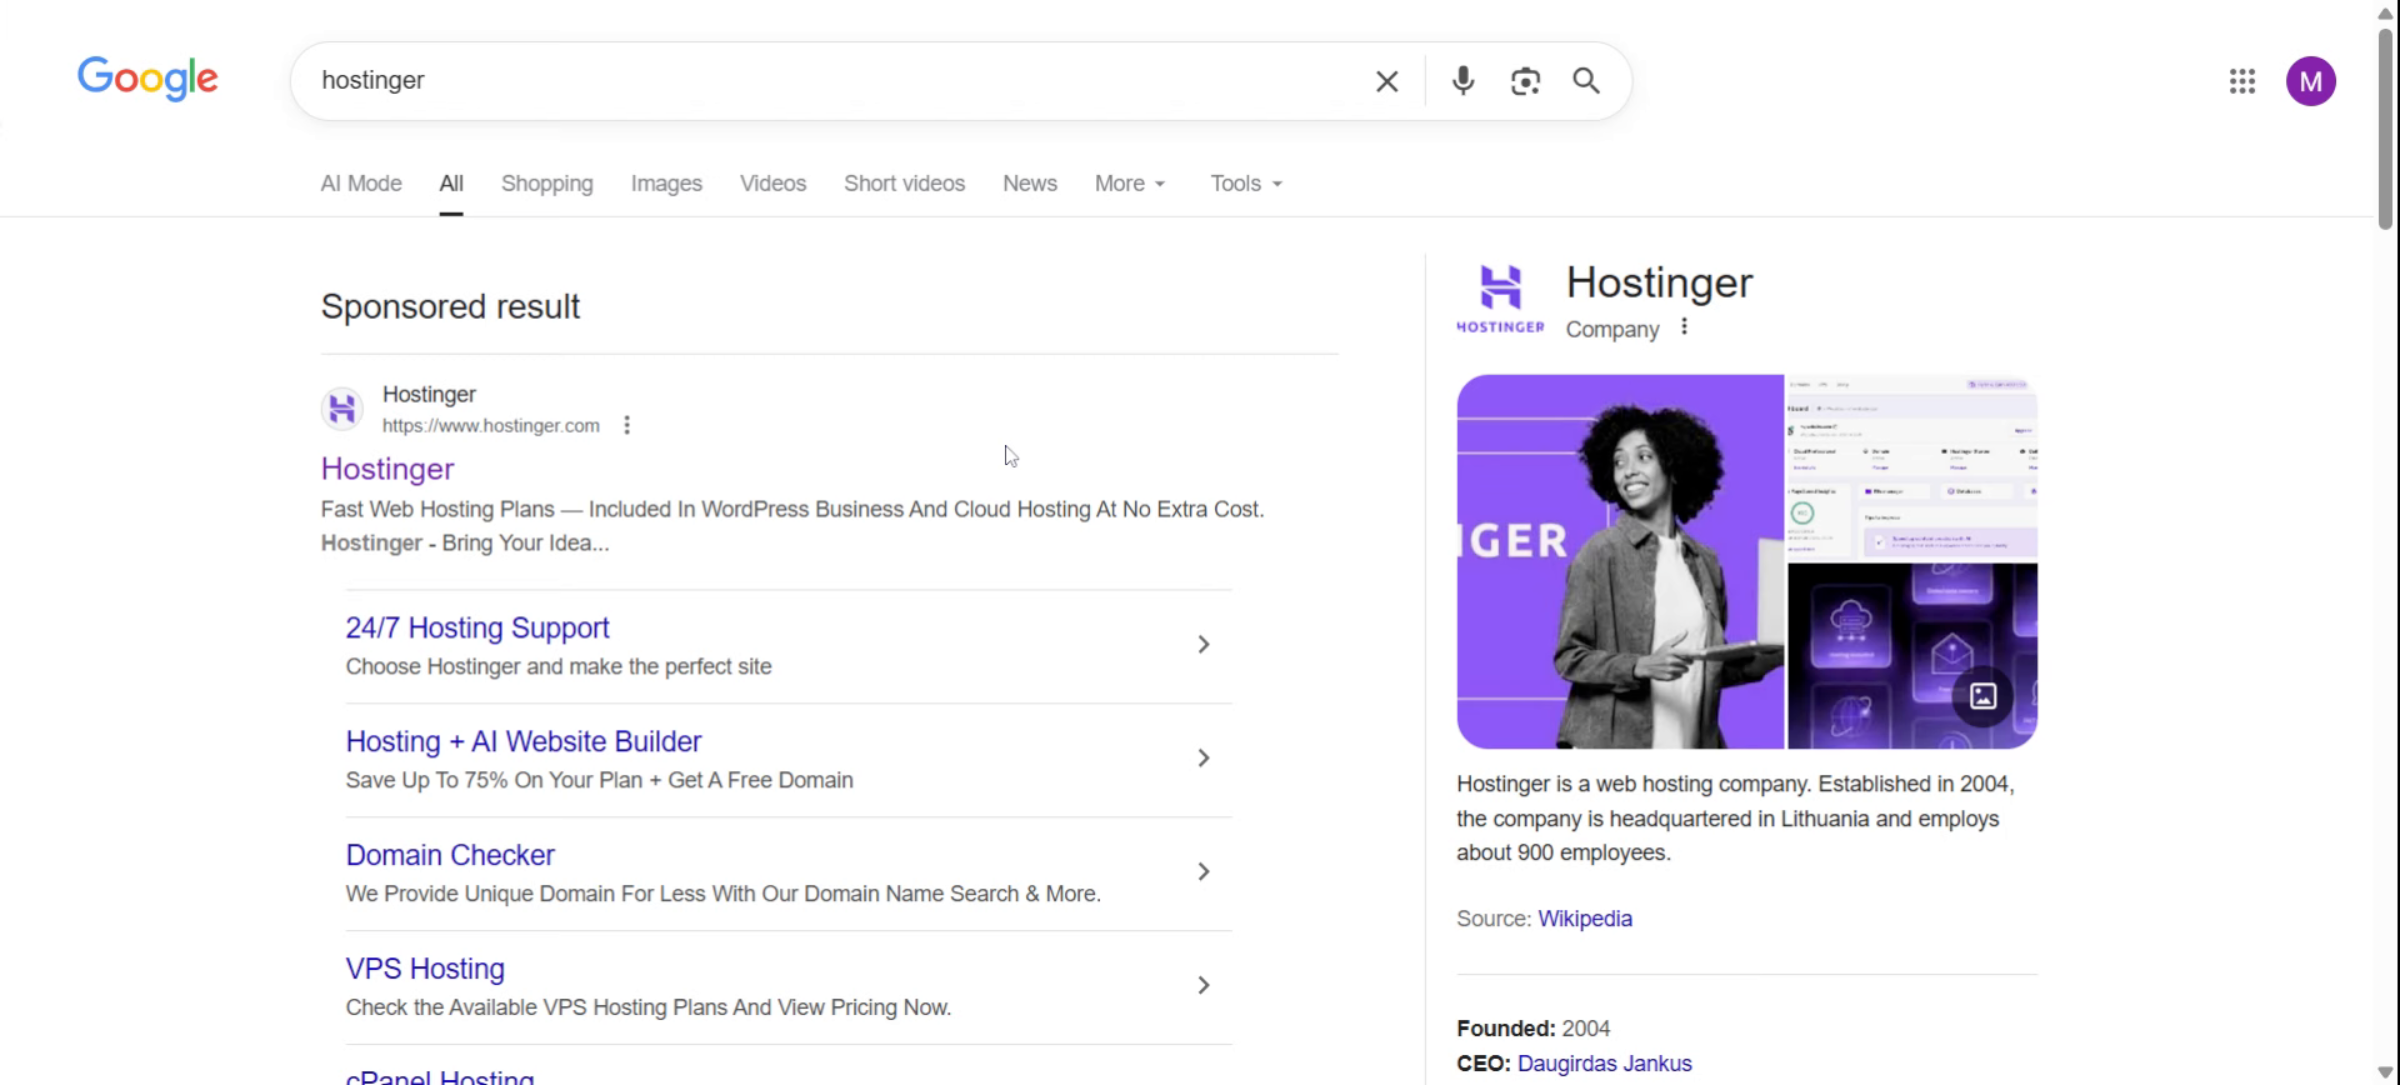The height and width of the screenshot is (1085, 2400).
Task: Open Google Lens image search icon
Action: 1525,81
